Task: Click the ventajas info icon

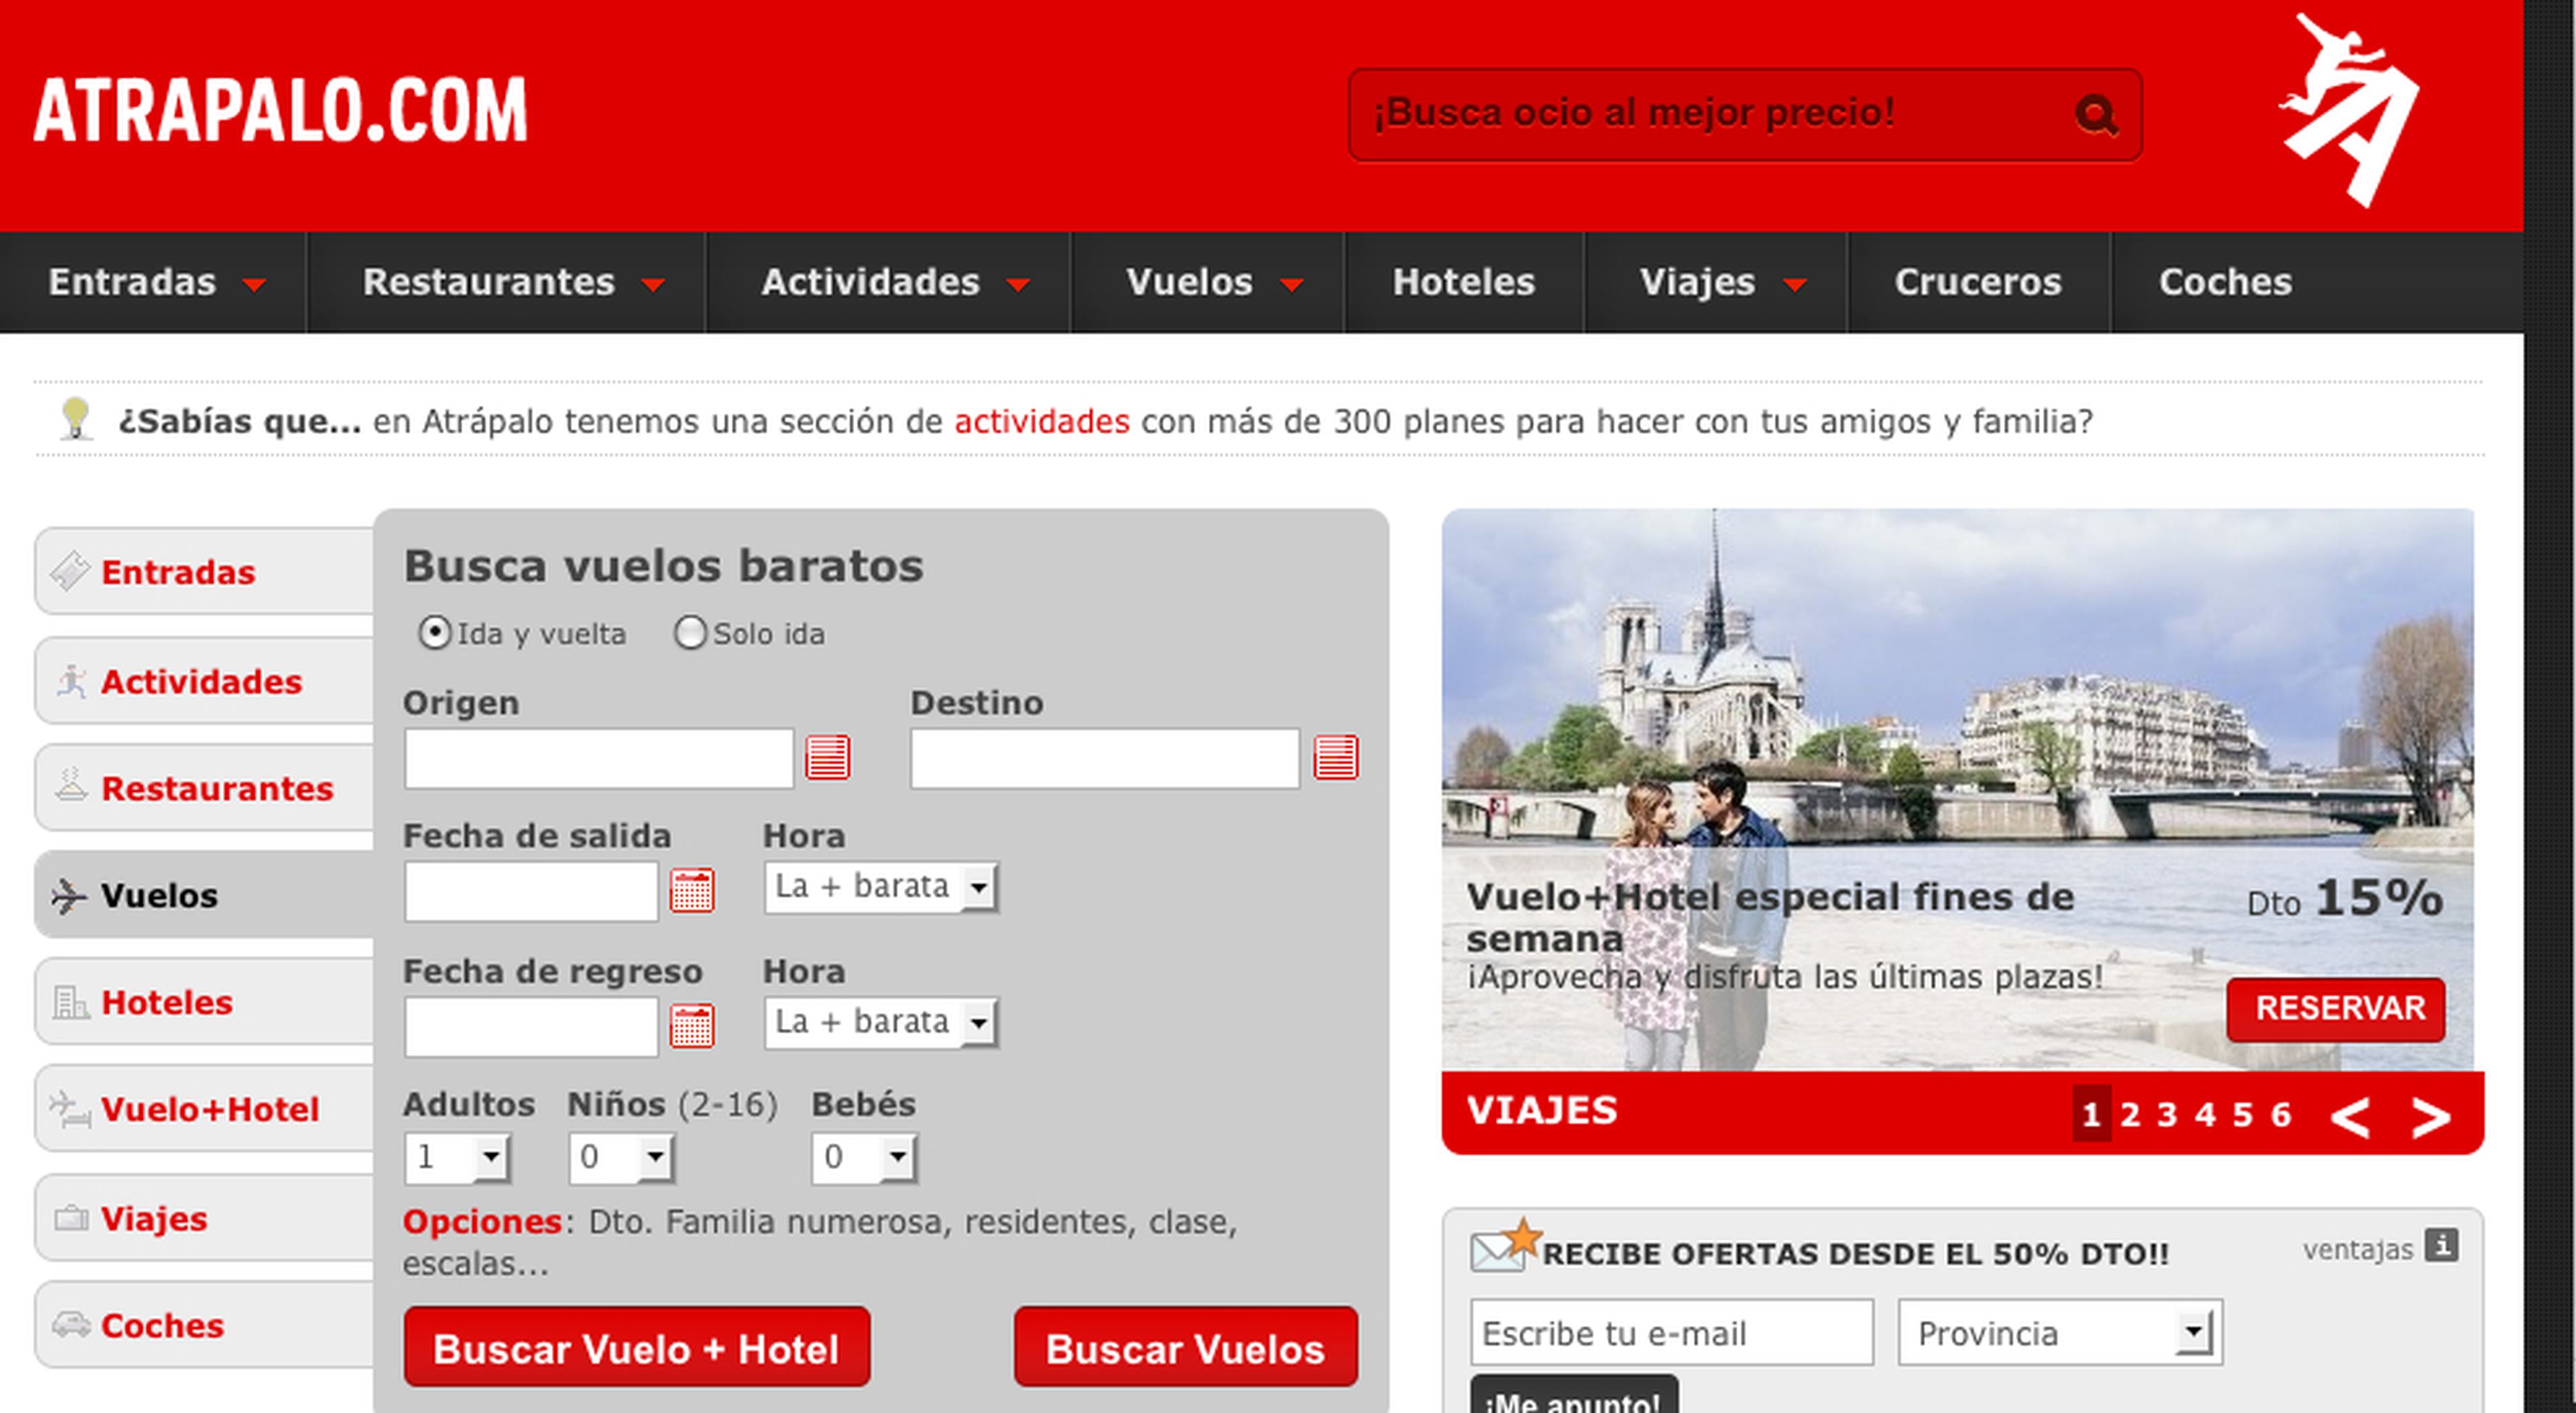Action: [2441, 1246]
